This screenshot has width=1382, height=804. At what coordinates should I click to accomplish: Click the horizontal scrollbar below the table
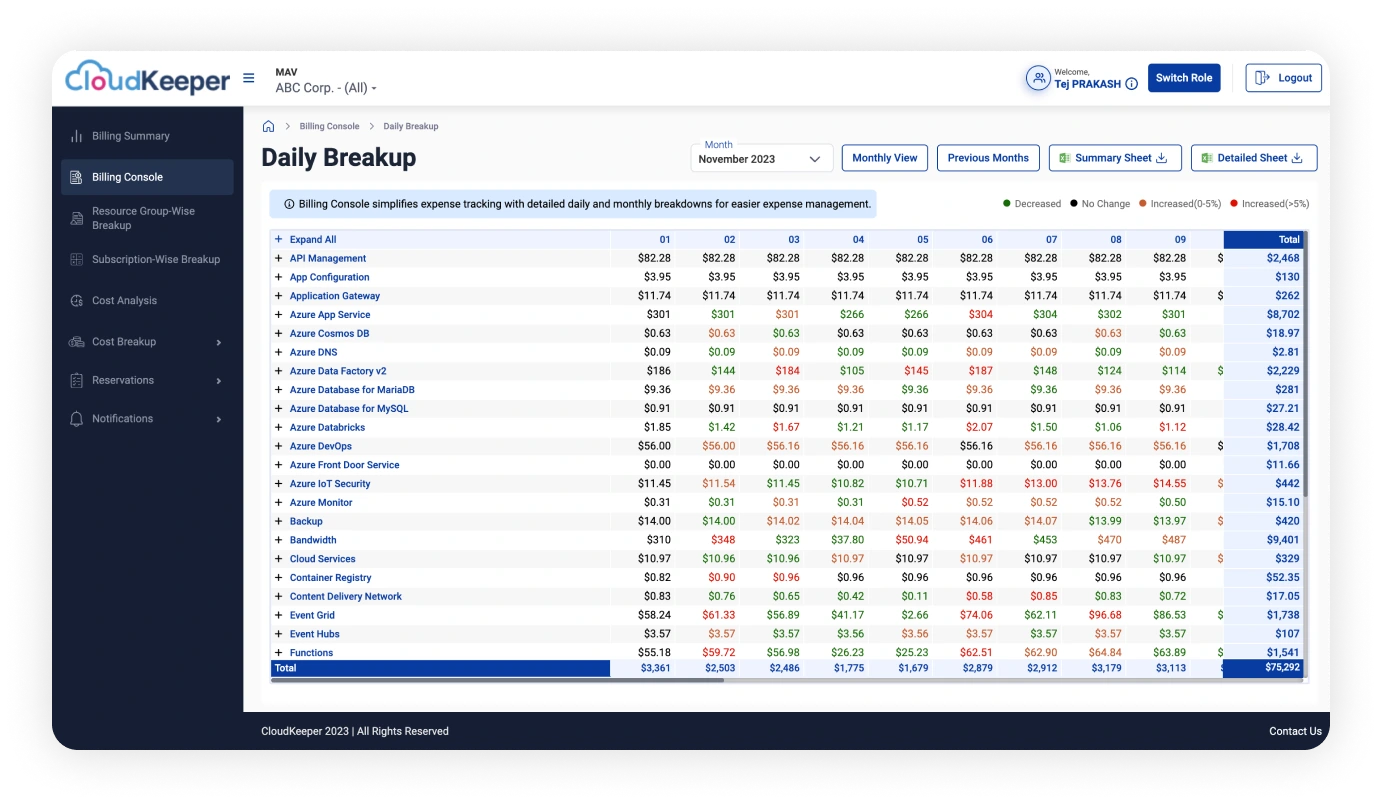(x=497, y=680)
